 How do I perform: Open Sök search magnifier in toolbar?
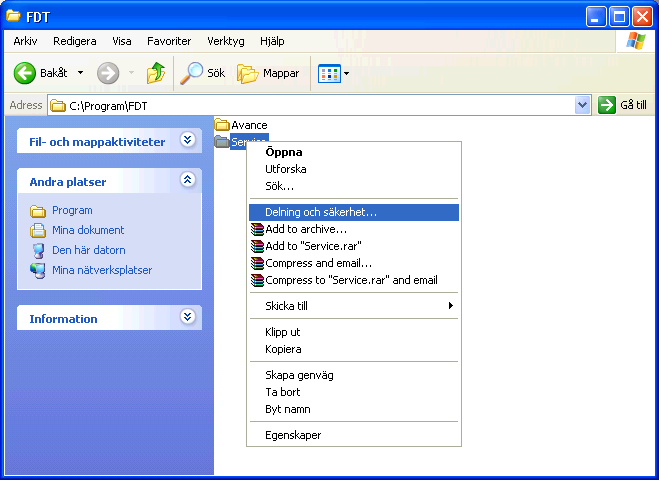point(191,73)
